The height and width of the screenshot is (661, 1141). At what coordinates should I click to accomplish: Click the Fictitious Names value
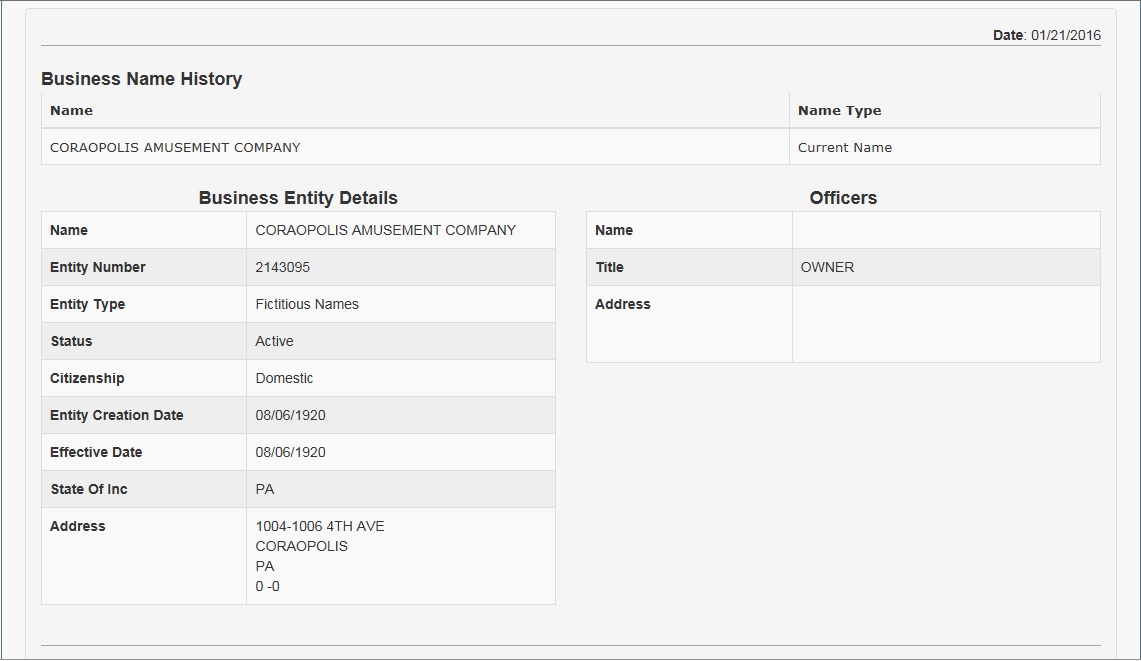pyautogui.click(x=306, y=304)
